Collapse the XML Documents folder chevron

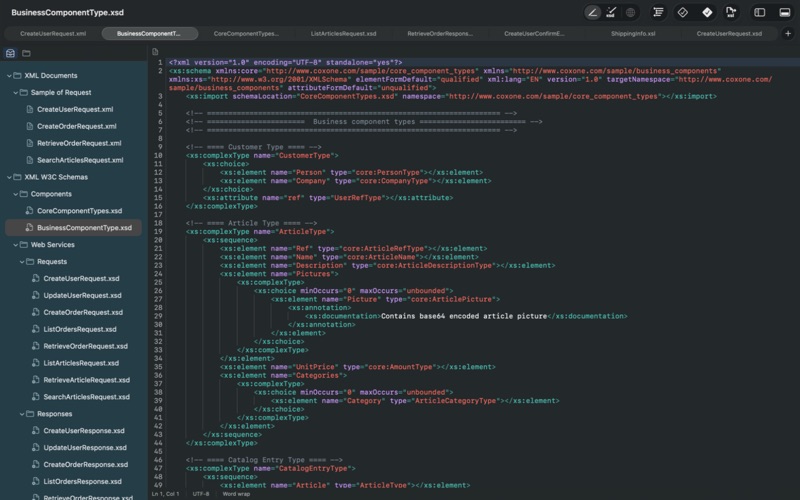coord(9,76)
